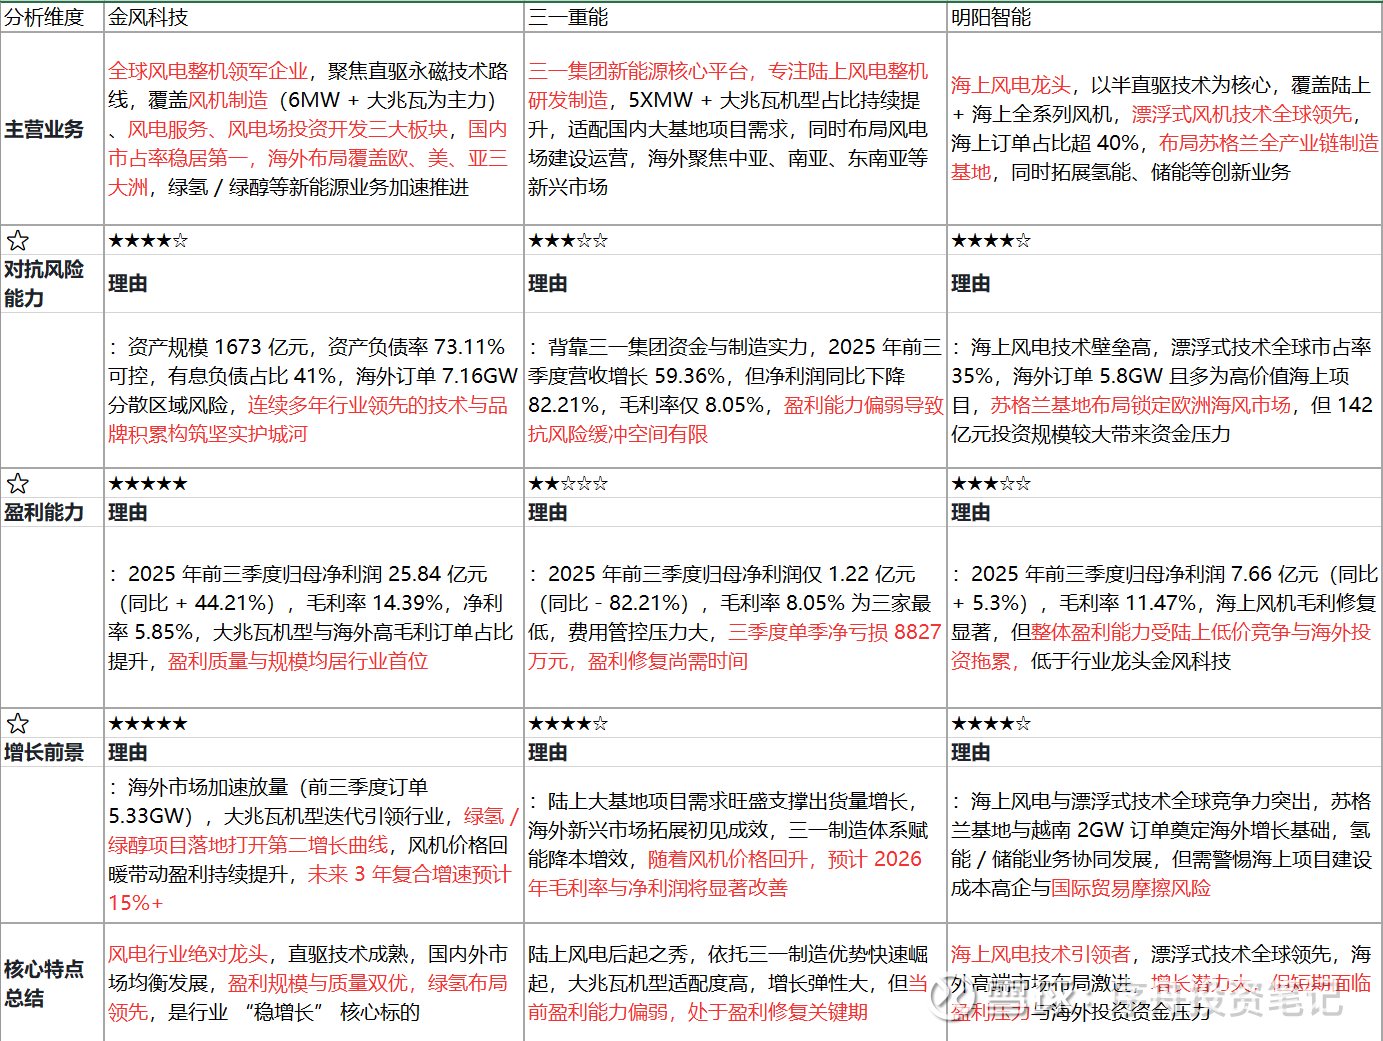Screen dimensions: 1383x1041
Task: Select 明阳智能's three-star 盈利能力 rating
Action: pyautogui.click(x=991, y=484)
